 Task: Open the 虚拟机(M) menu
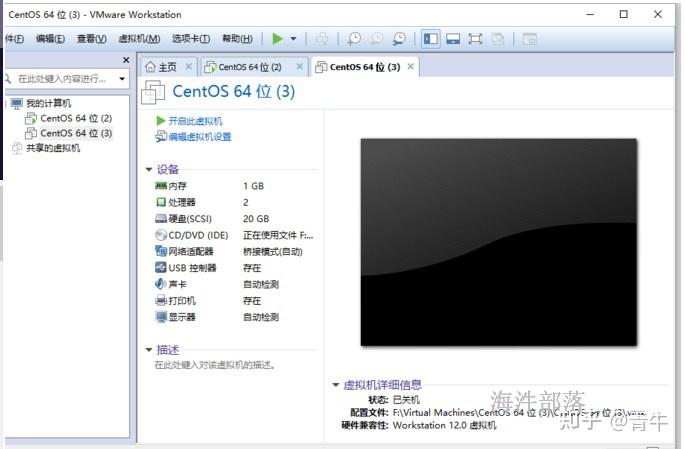pos(139,39)
